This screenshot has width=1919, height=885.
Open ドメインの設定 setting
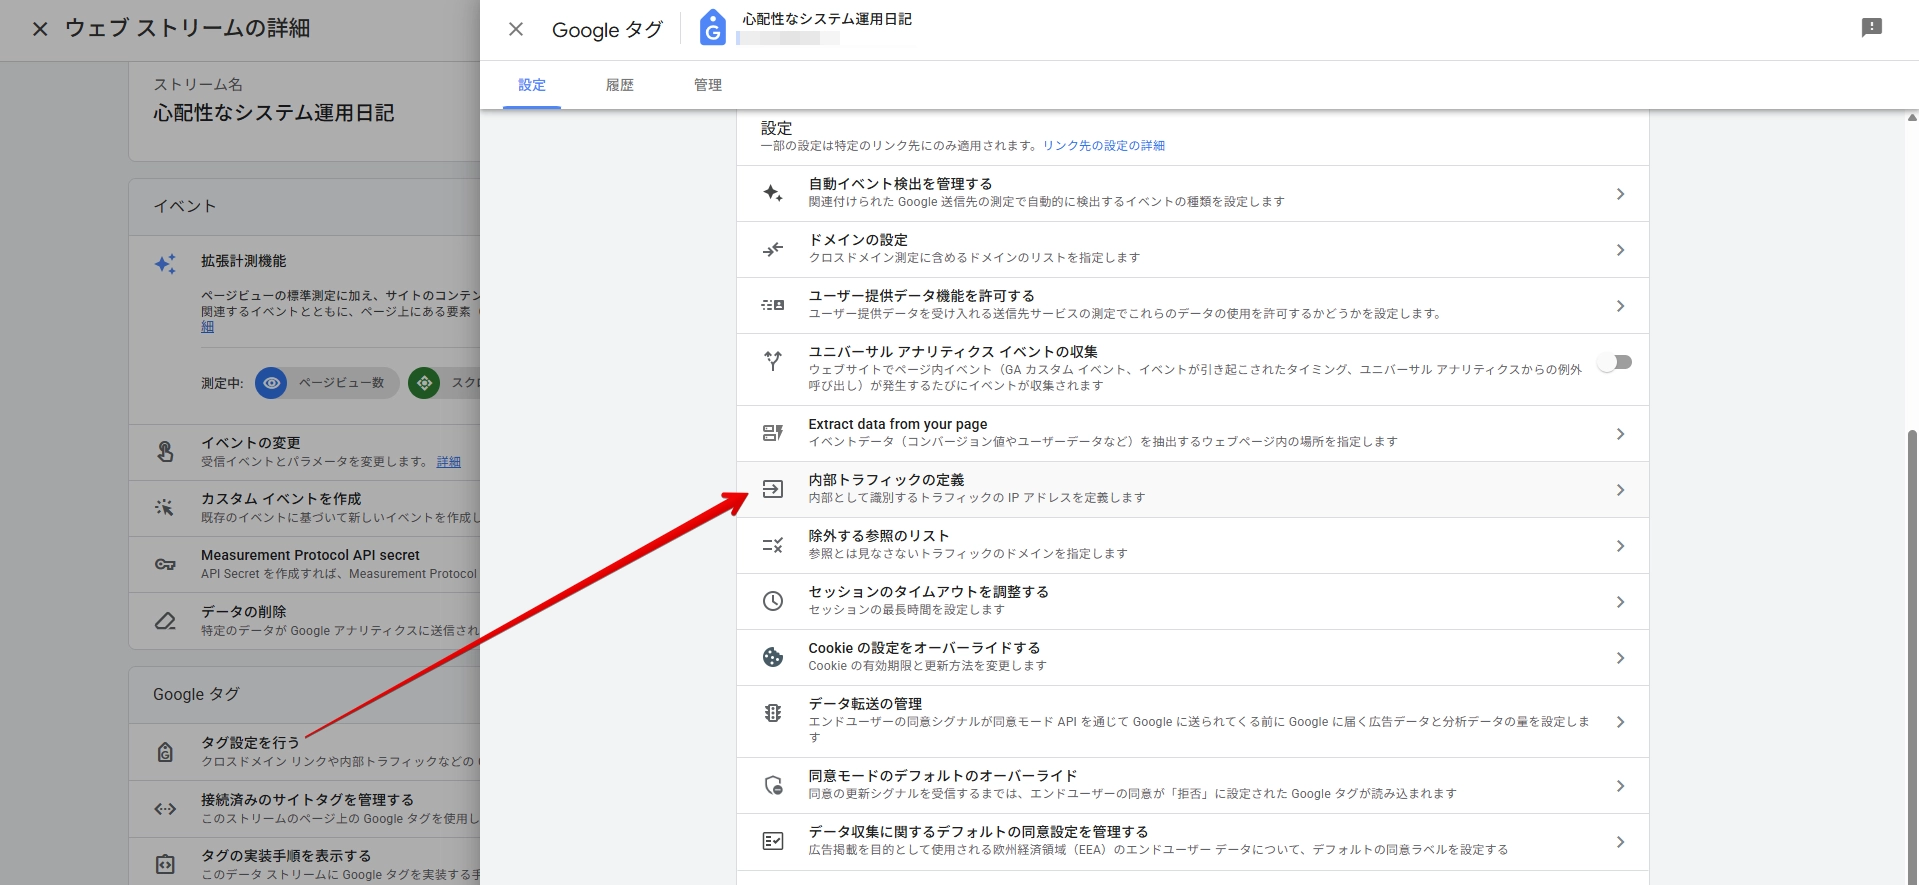coord(1192,249)
